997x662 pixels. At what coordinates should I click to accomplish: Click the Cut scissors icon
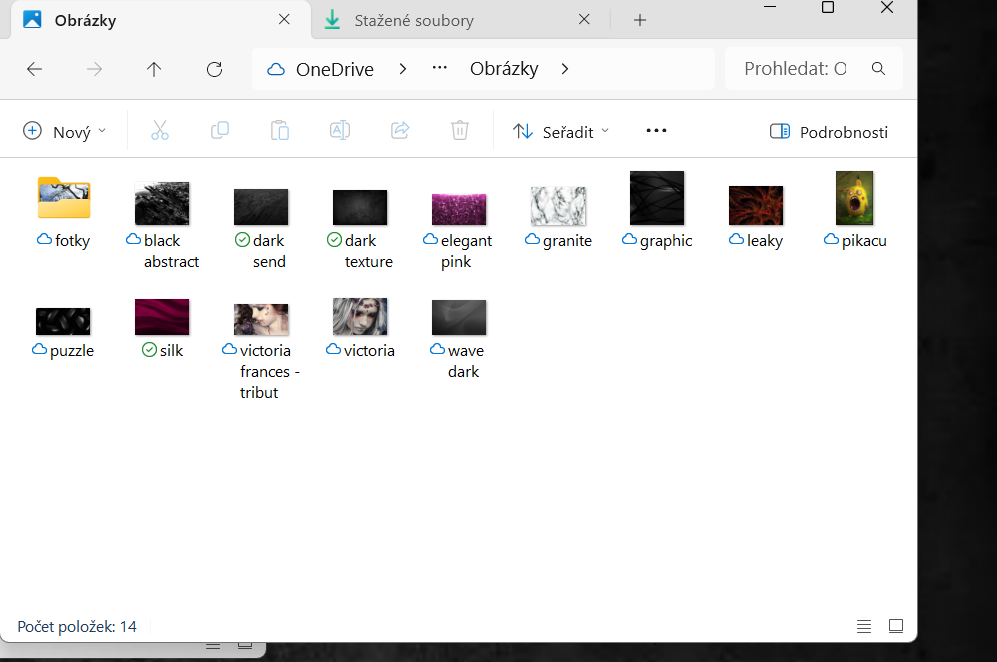pos(160,130)
